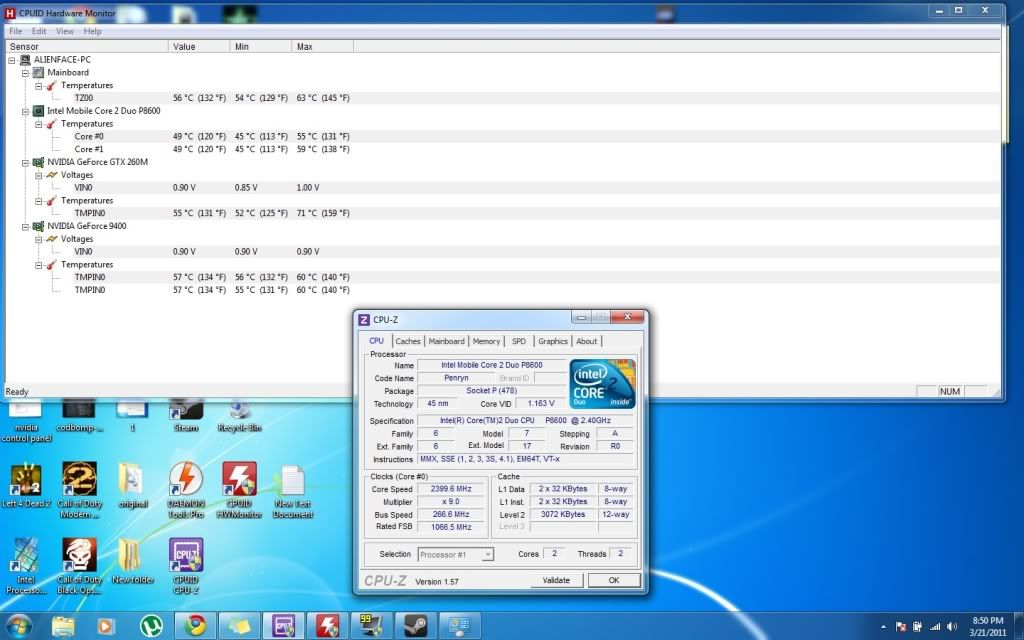Open uTorrent from the taskbar
The width and height of the screenshot is (1024, 640).
tap(152, 626)
